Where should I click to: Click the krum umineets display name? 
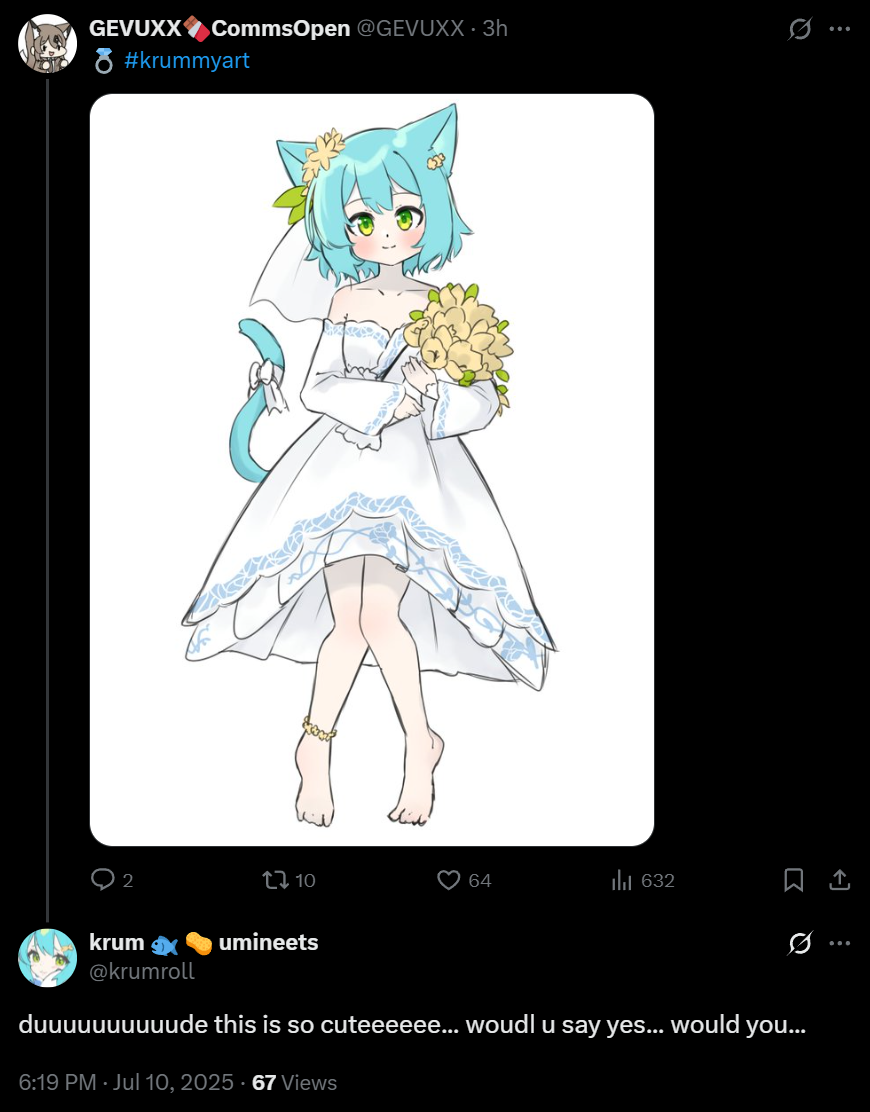203,943
